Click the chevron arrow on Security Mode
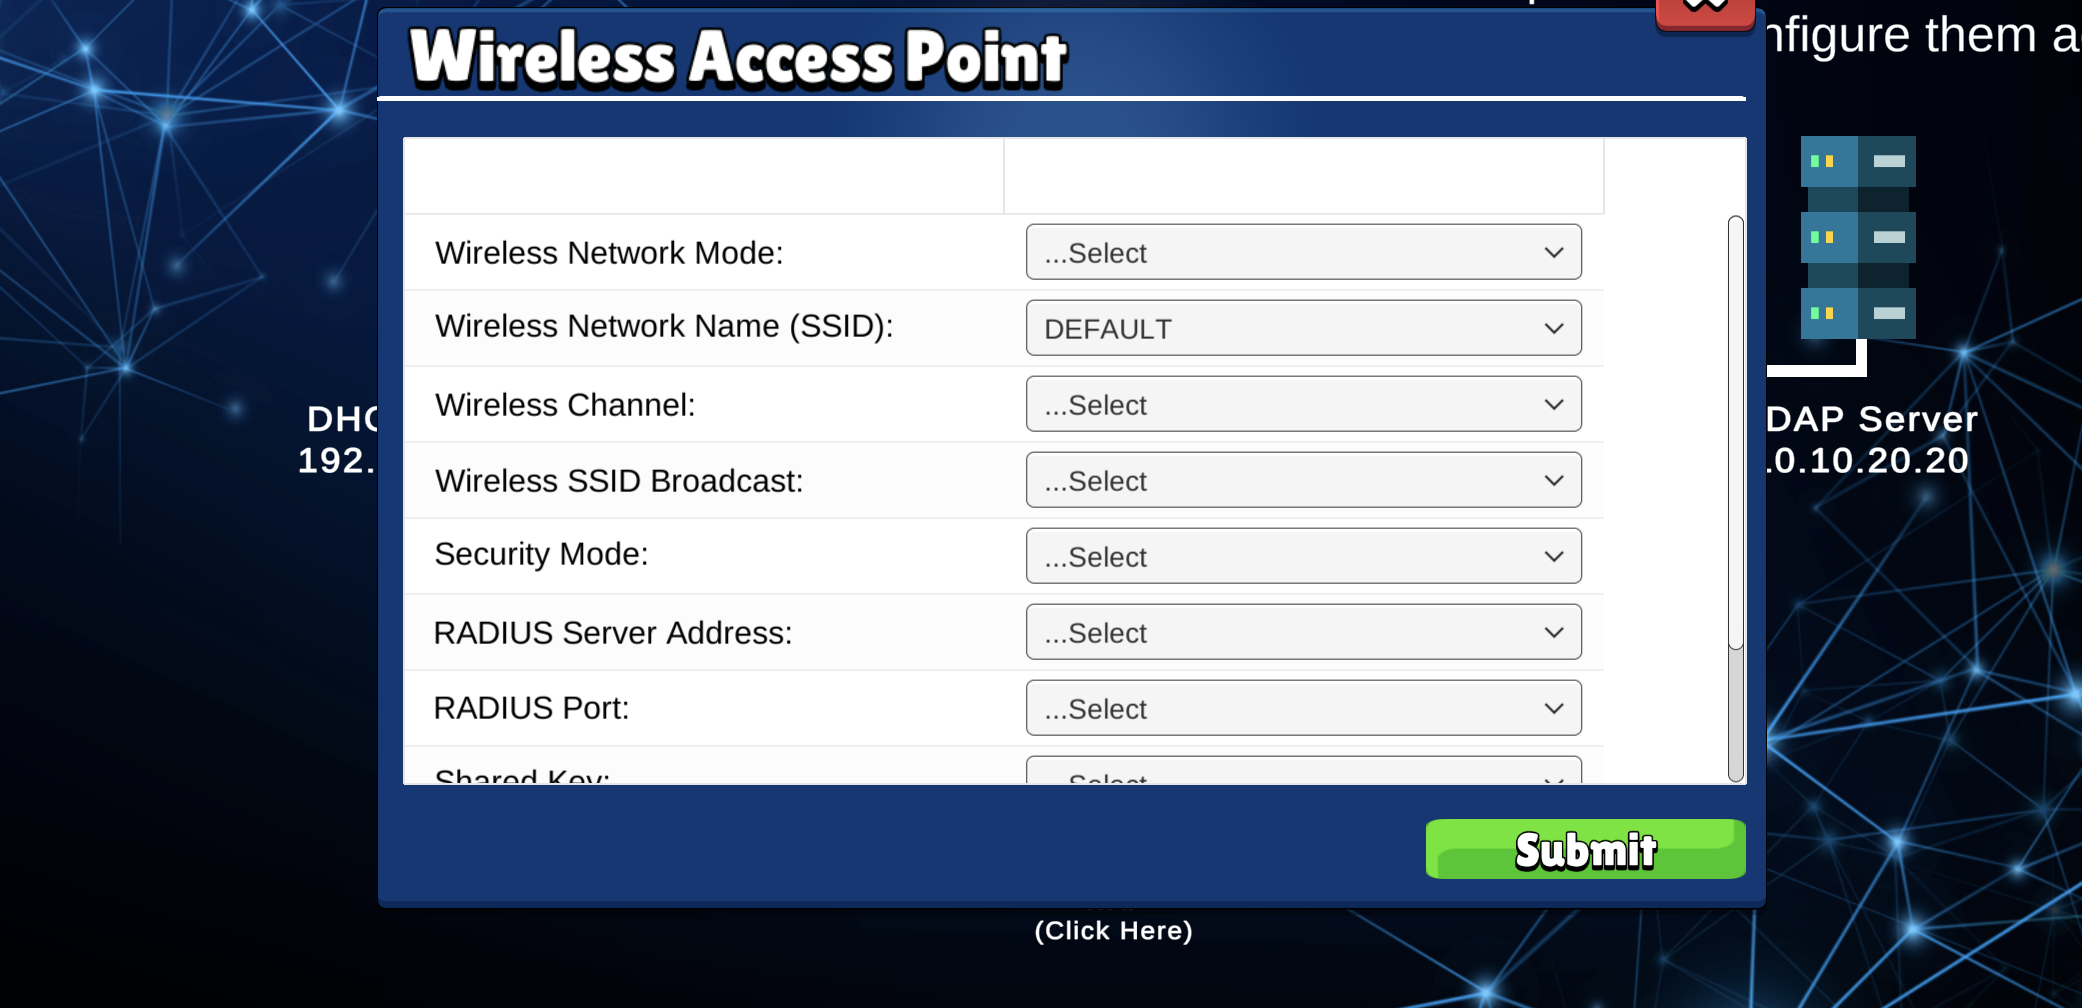The height and width of the screenshot is (1008, 2082). (x=1553, y=557)
